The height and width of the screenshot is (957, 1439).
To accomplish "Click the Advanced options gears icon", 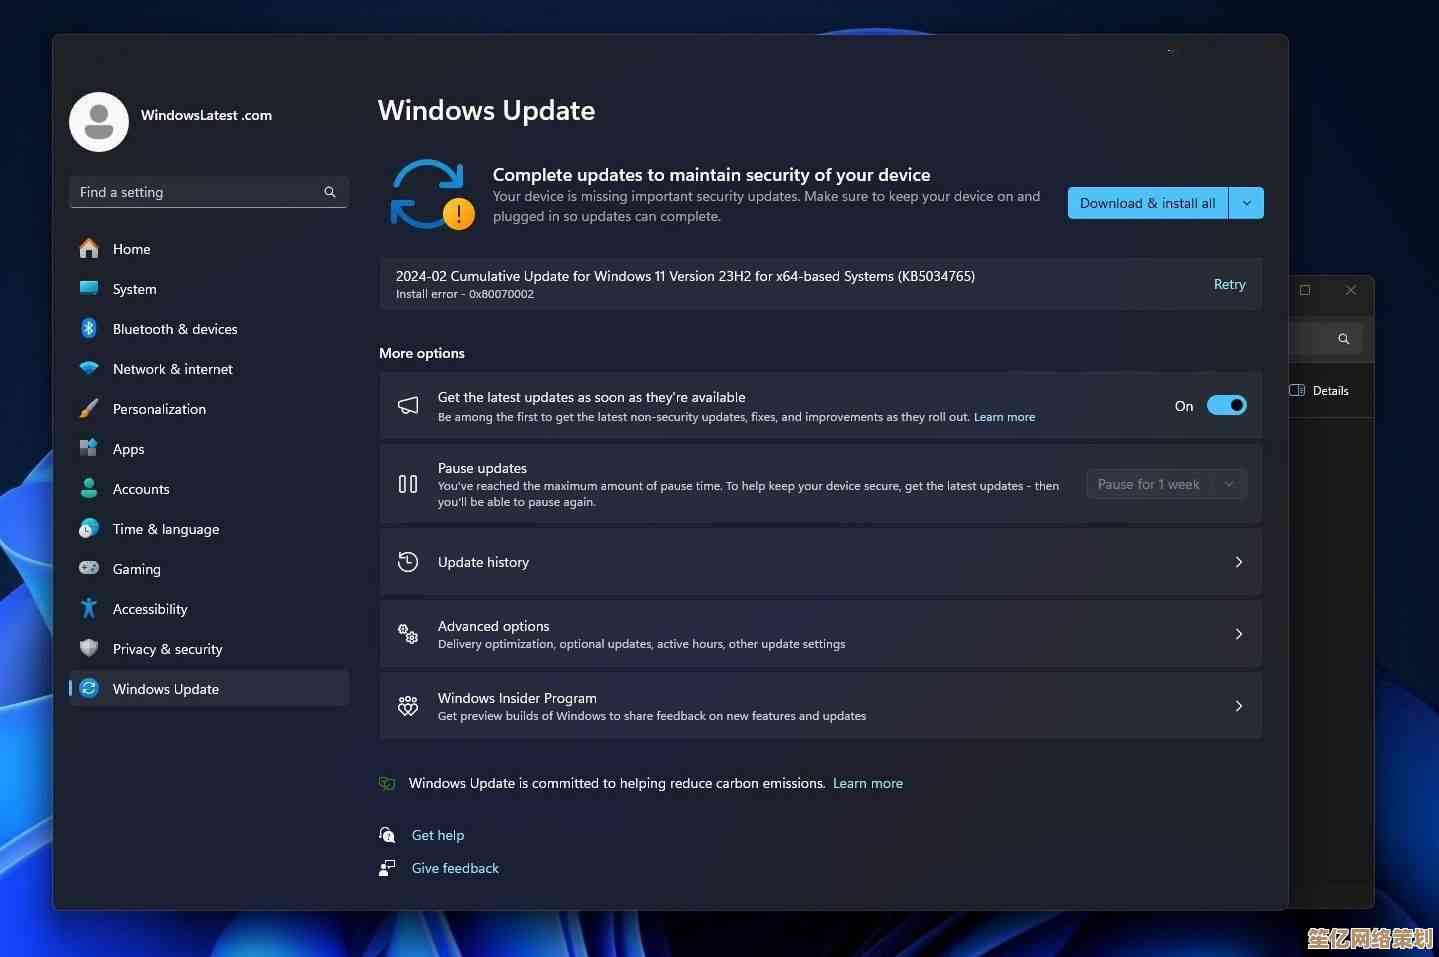I will click(x=408, y=634).
